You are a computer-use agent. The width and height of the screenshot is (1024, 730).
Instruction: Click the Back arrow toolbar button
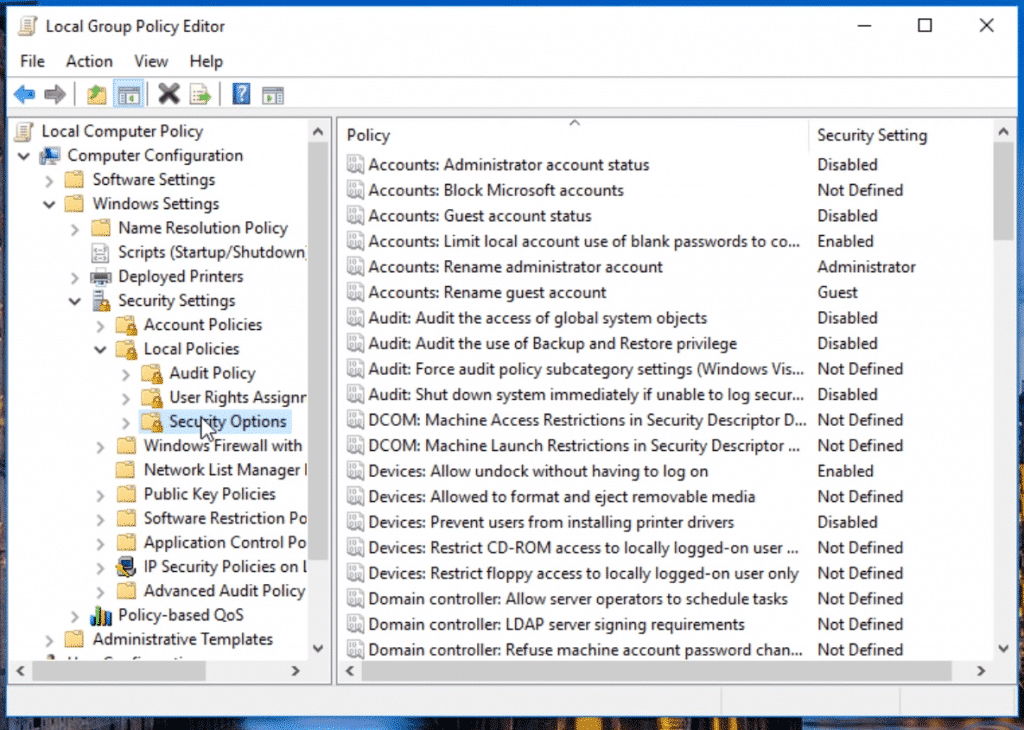pos(24,95)
